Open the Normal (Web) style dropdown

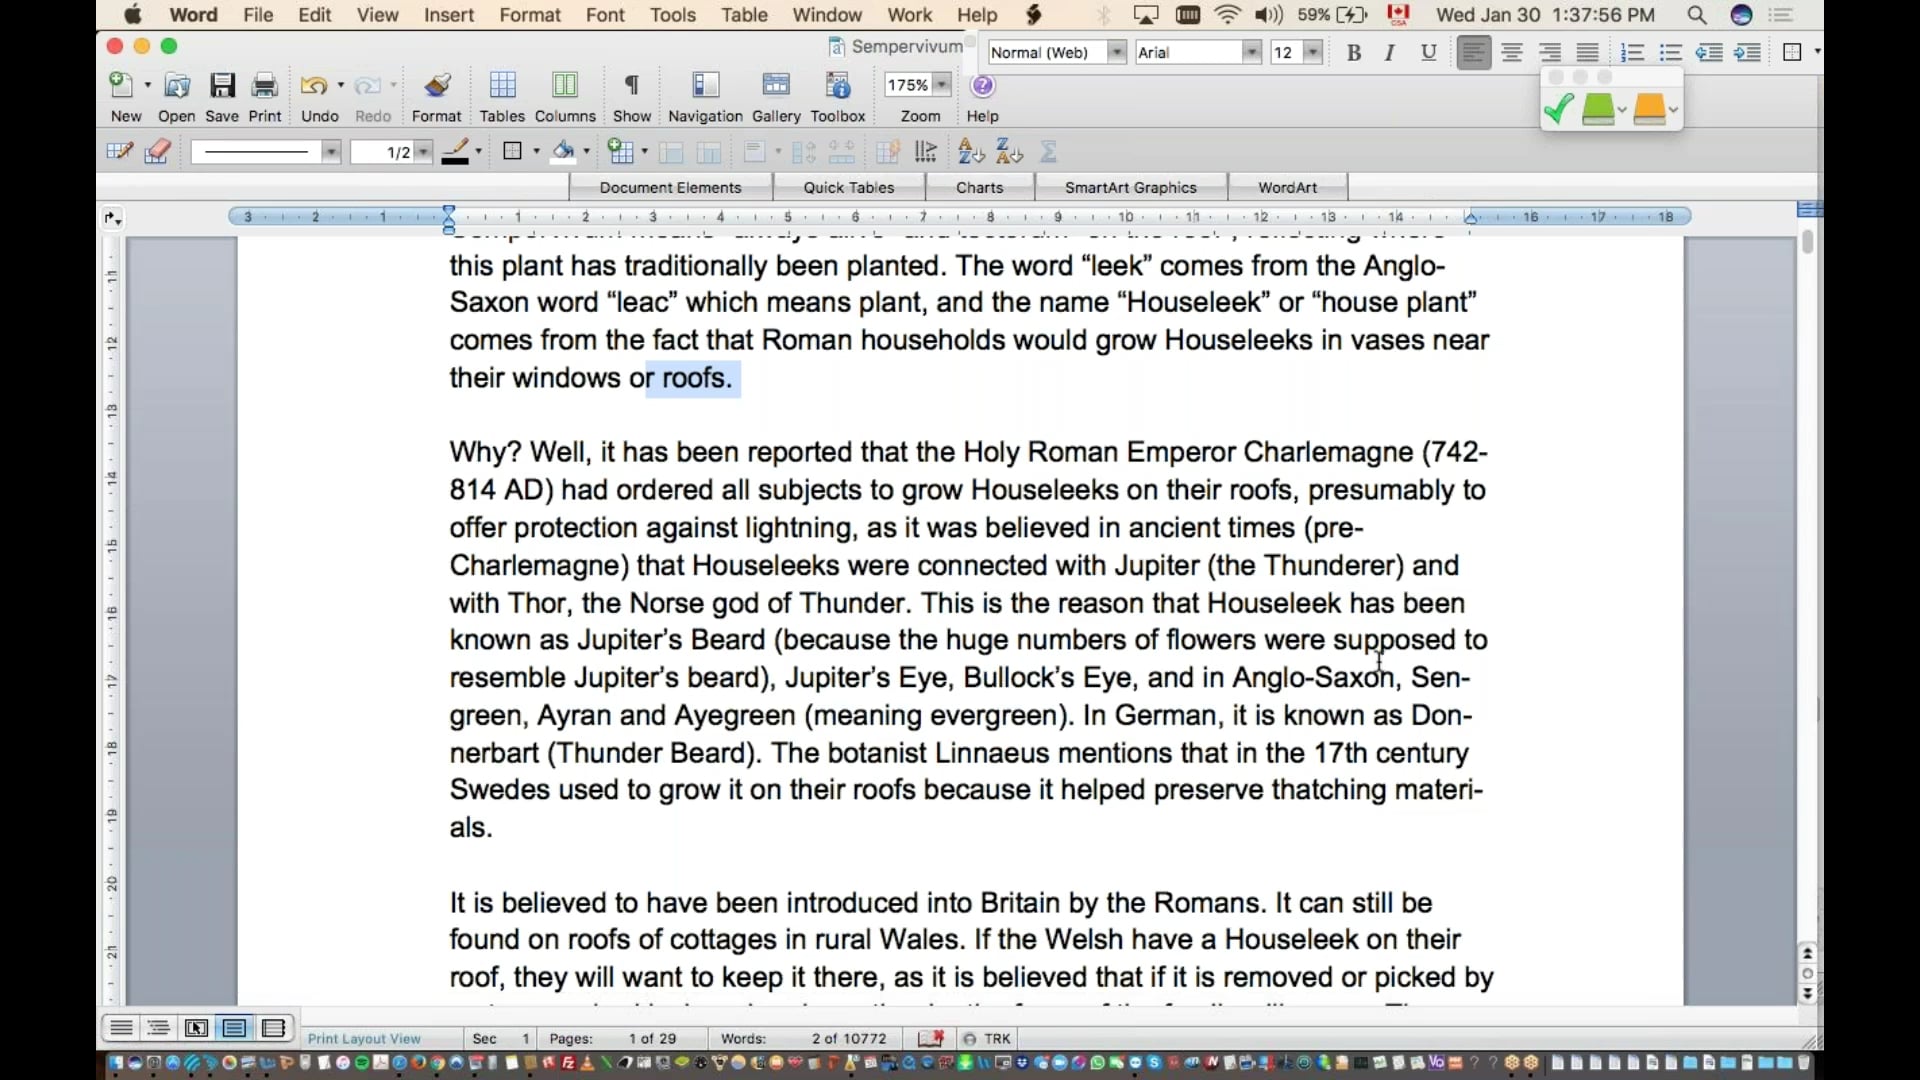click(1117, 53)
